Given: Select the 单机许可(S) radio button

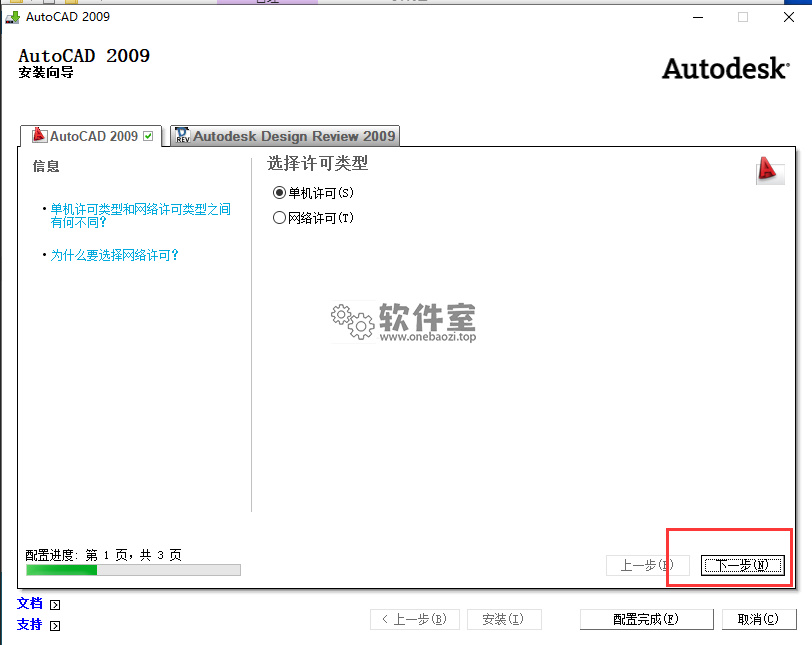Looking at the screenshot, I should click(279, 193).
